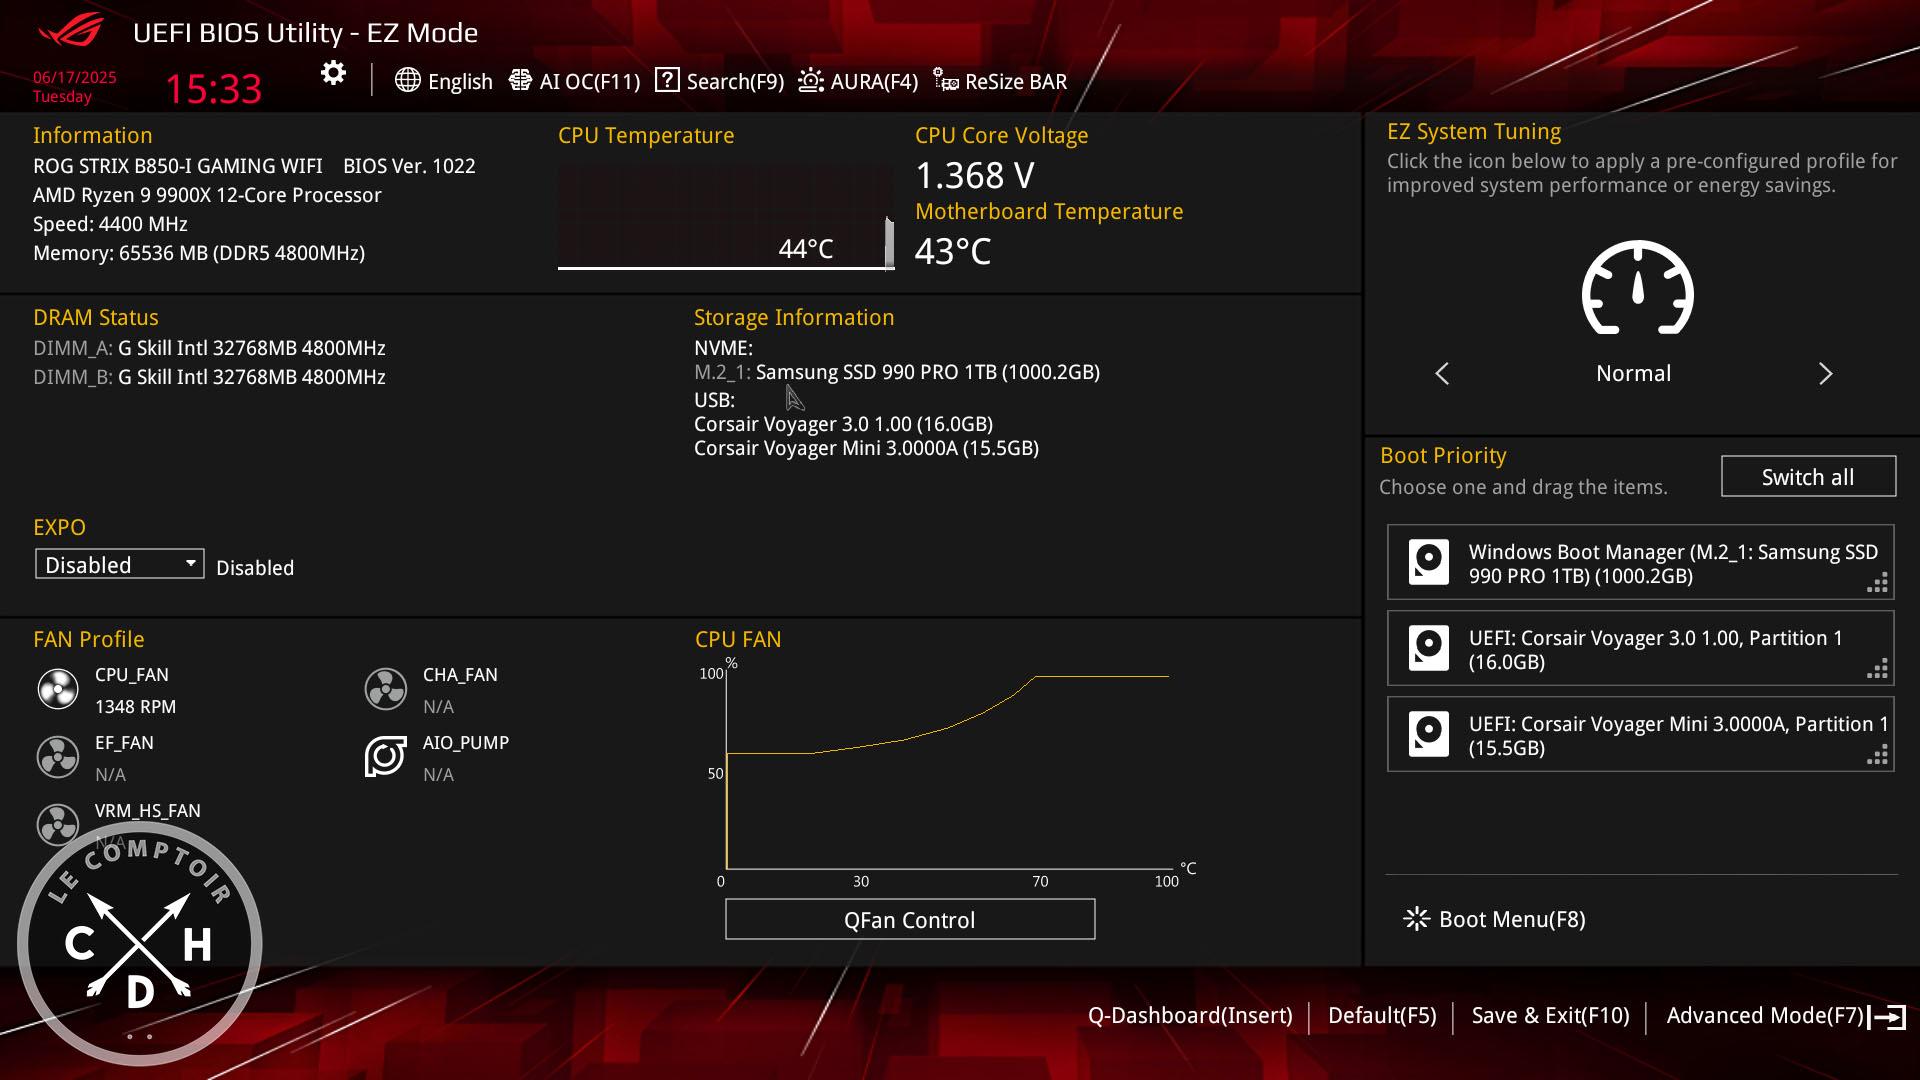Click the drive icon on Windows Boot Manager entry
Viewport: 1920px width, 1080px height.
coord(1429,561)
